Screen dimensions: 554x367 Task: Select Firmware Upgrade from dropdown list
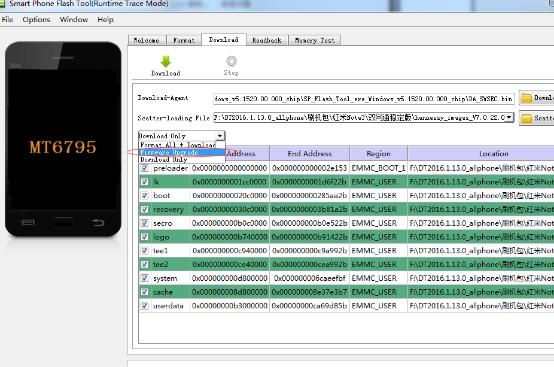(182, 152)
